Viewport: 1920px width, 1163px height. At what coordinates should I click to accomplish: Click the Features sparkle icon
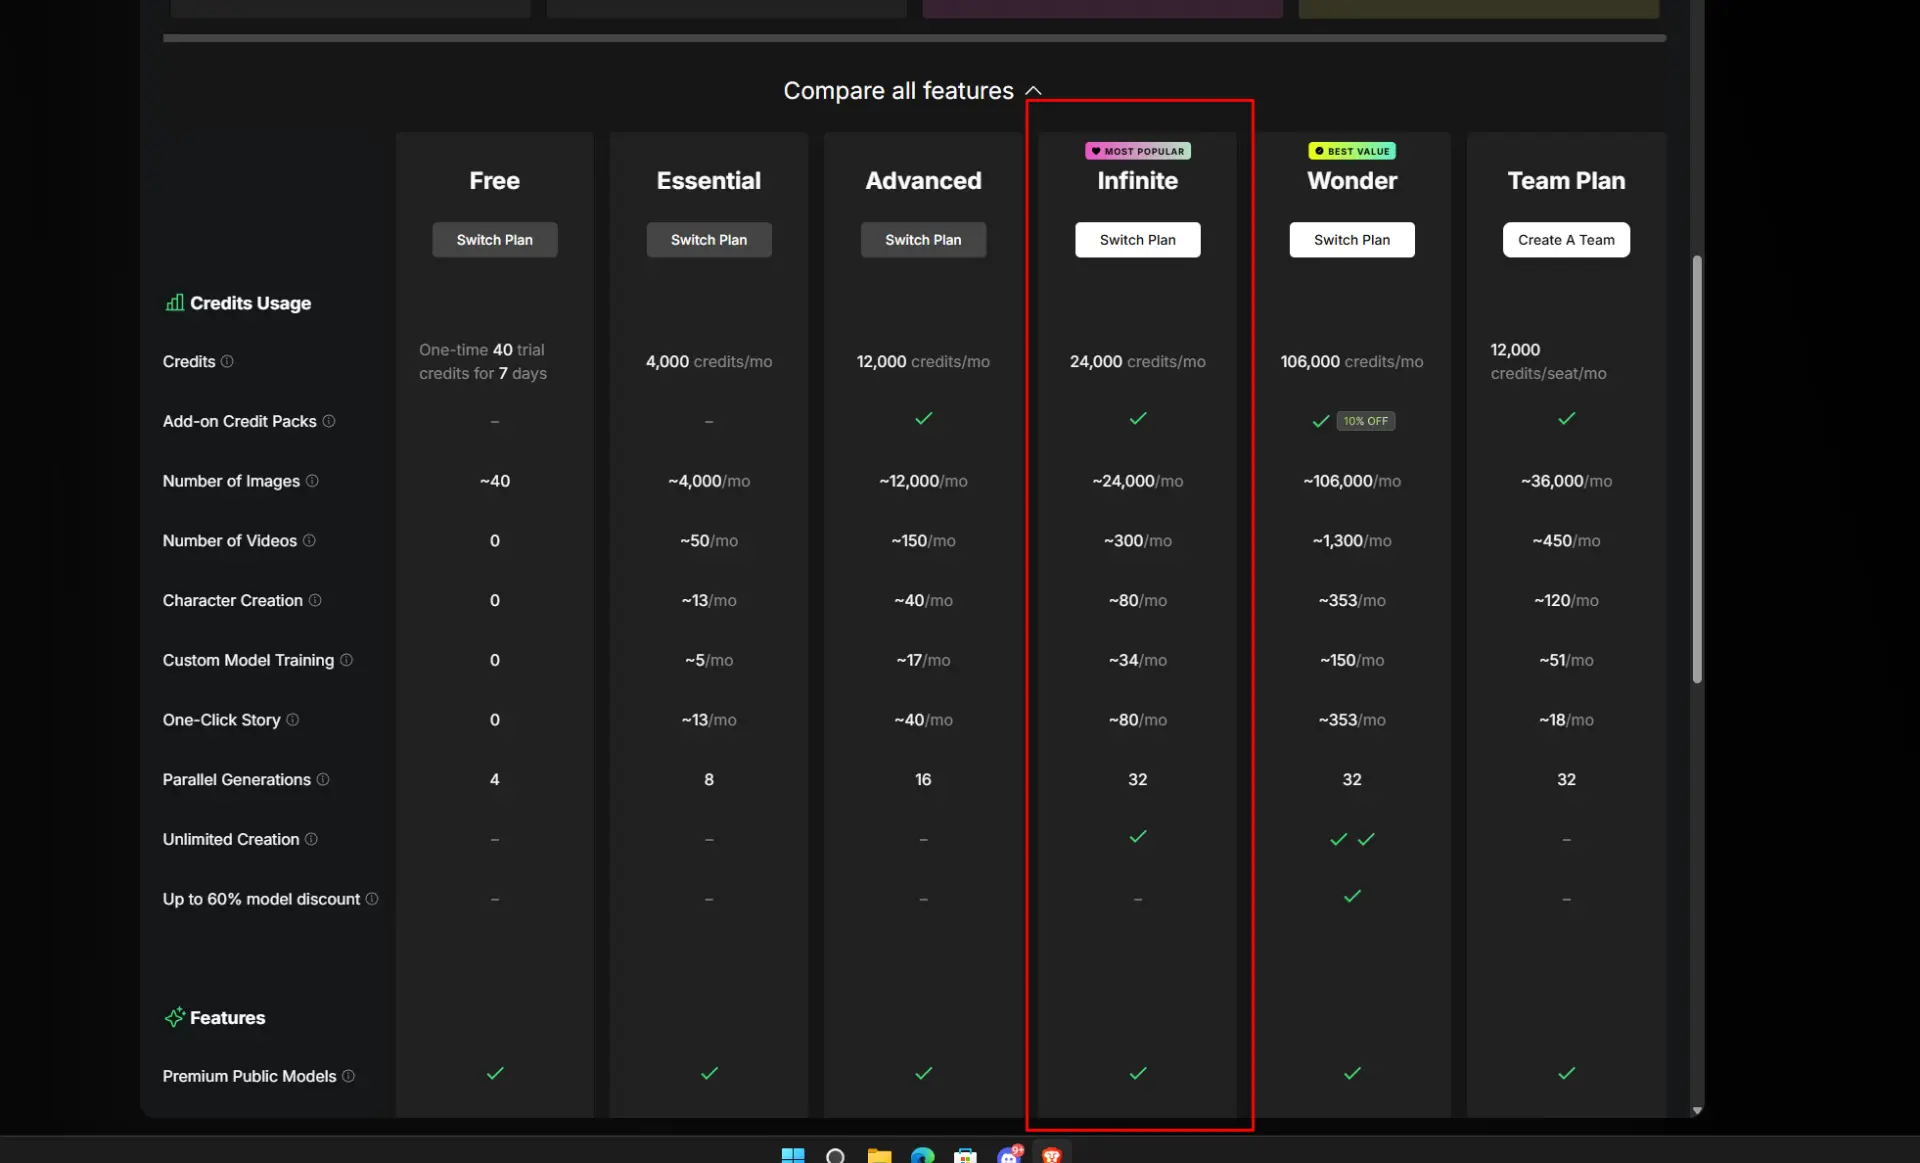pos(174,1017)
